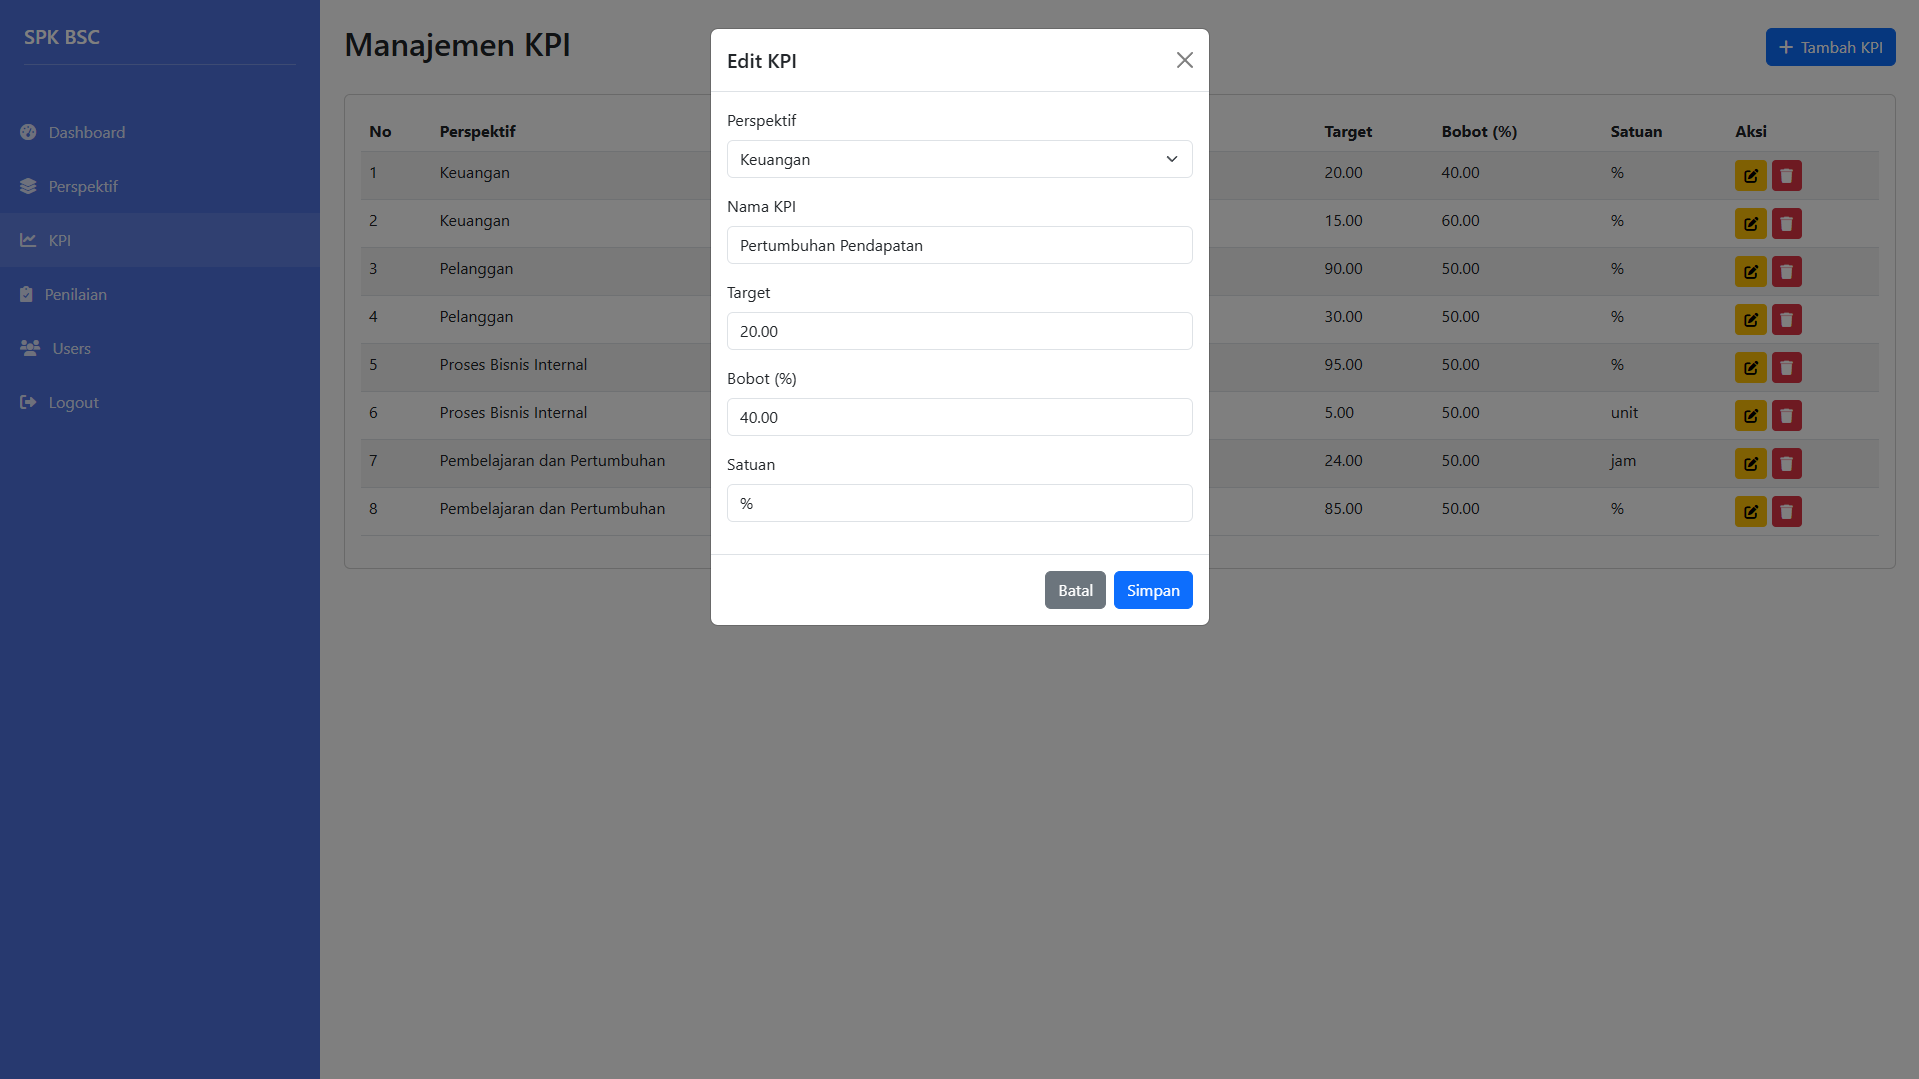
Task: Click target value 95.00 in row 5
Action: [1343, 364]
